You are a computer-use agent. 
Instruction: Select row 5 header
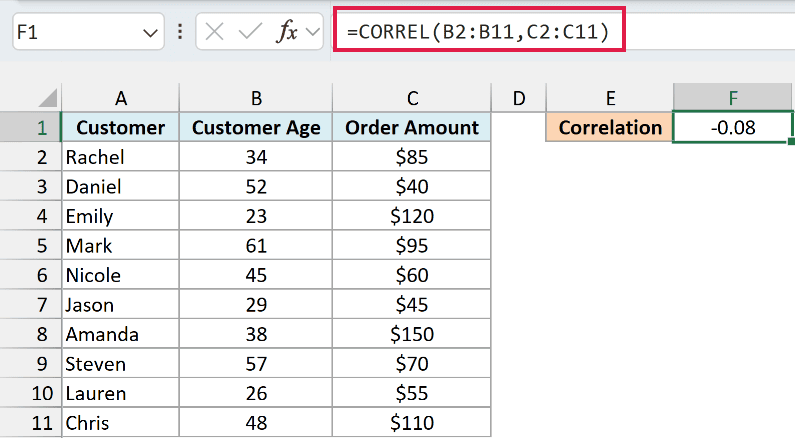coord(30,246)
